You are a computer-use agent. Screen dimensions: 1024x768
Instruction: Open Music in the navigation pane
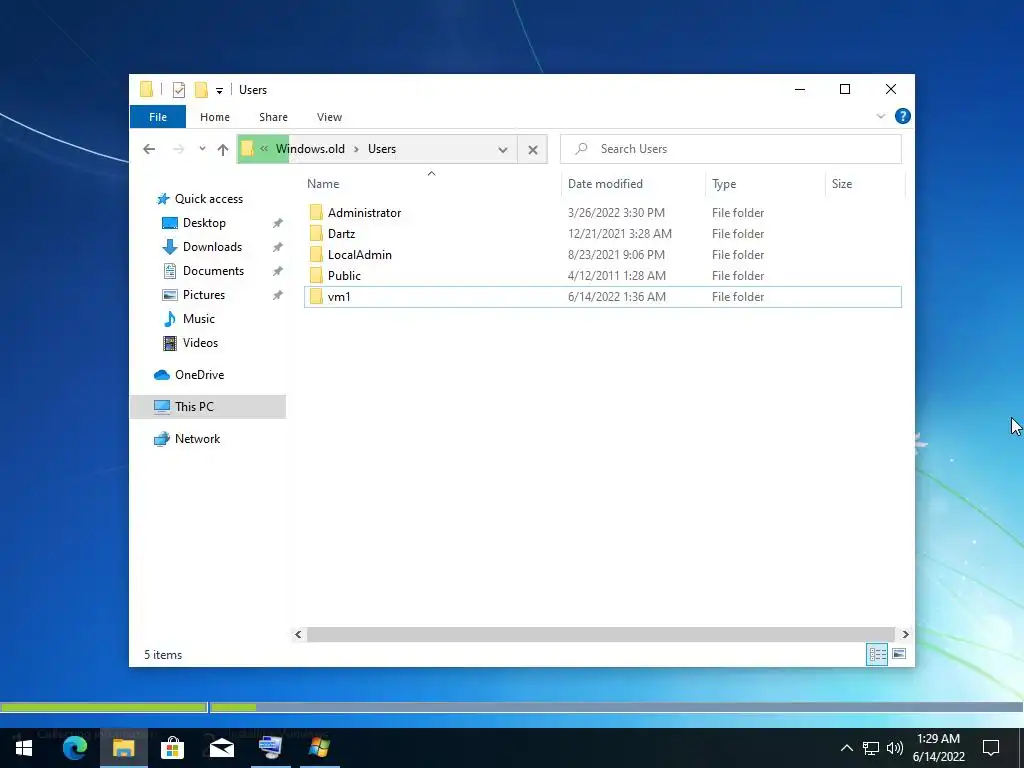point(188,319)
